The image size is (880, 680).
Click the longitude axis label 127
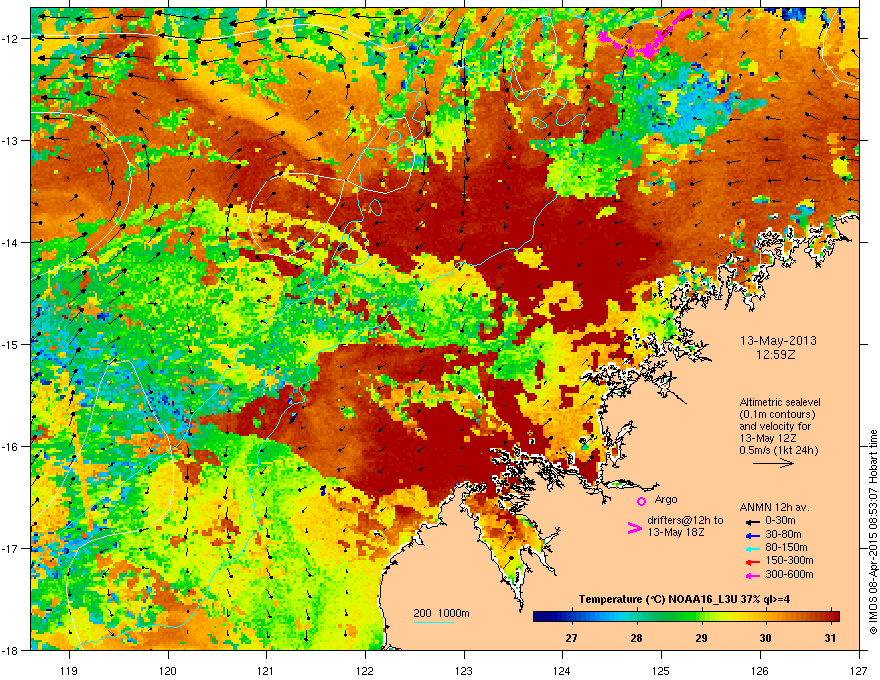point(859,671)
